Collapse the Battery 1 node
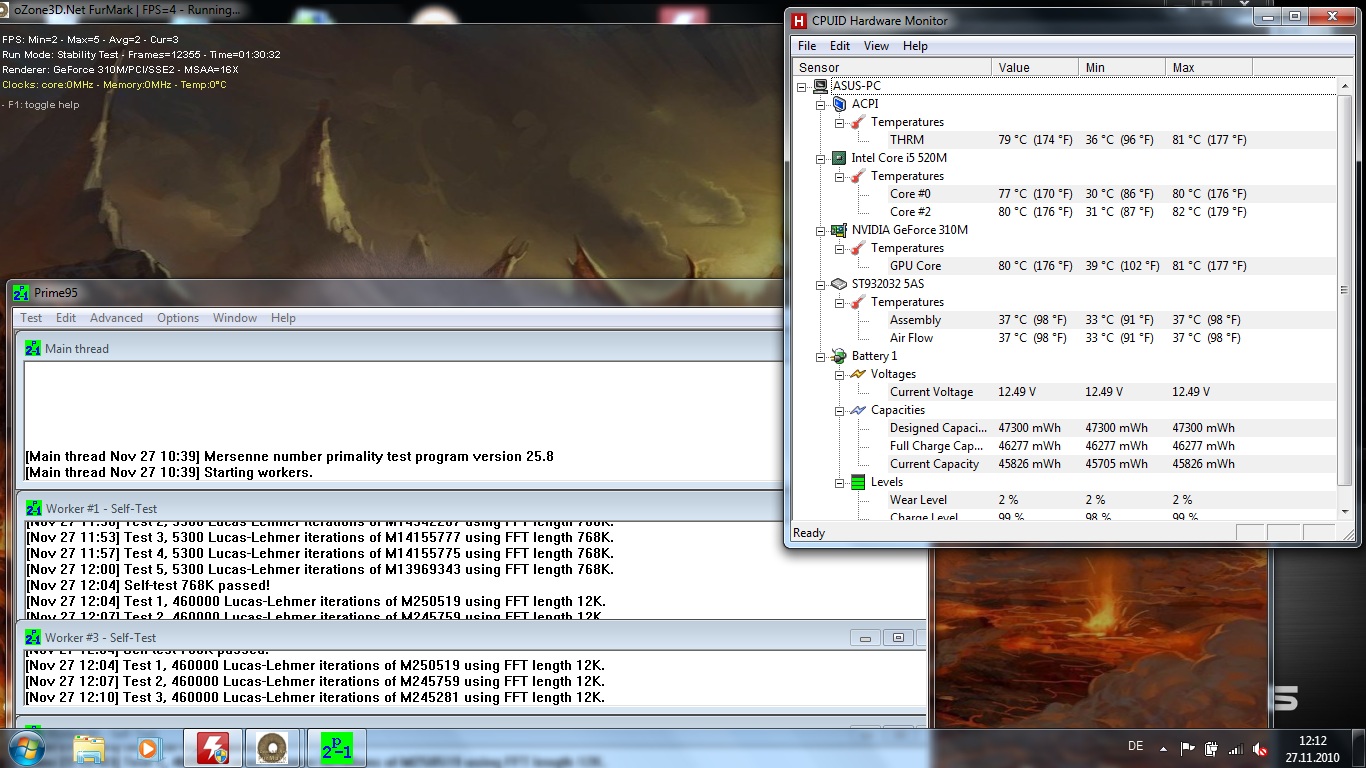The width and height of the screenshot is (1366, 768). (820, 356)
